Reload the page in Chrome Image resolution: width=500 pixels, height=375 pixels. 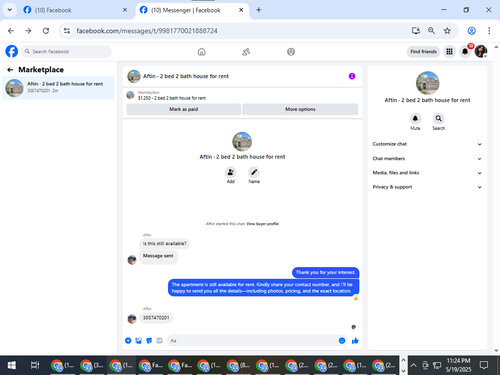click(x=46, y=31)
